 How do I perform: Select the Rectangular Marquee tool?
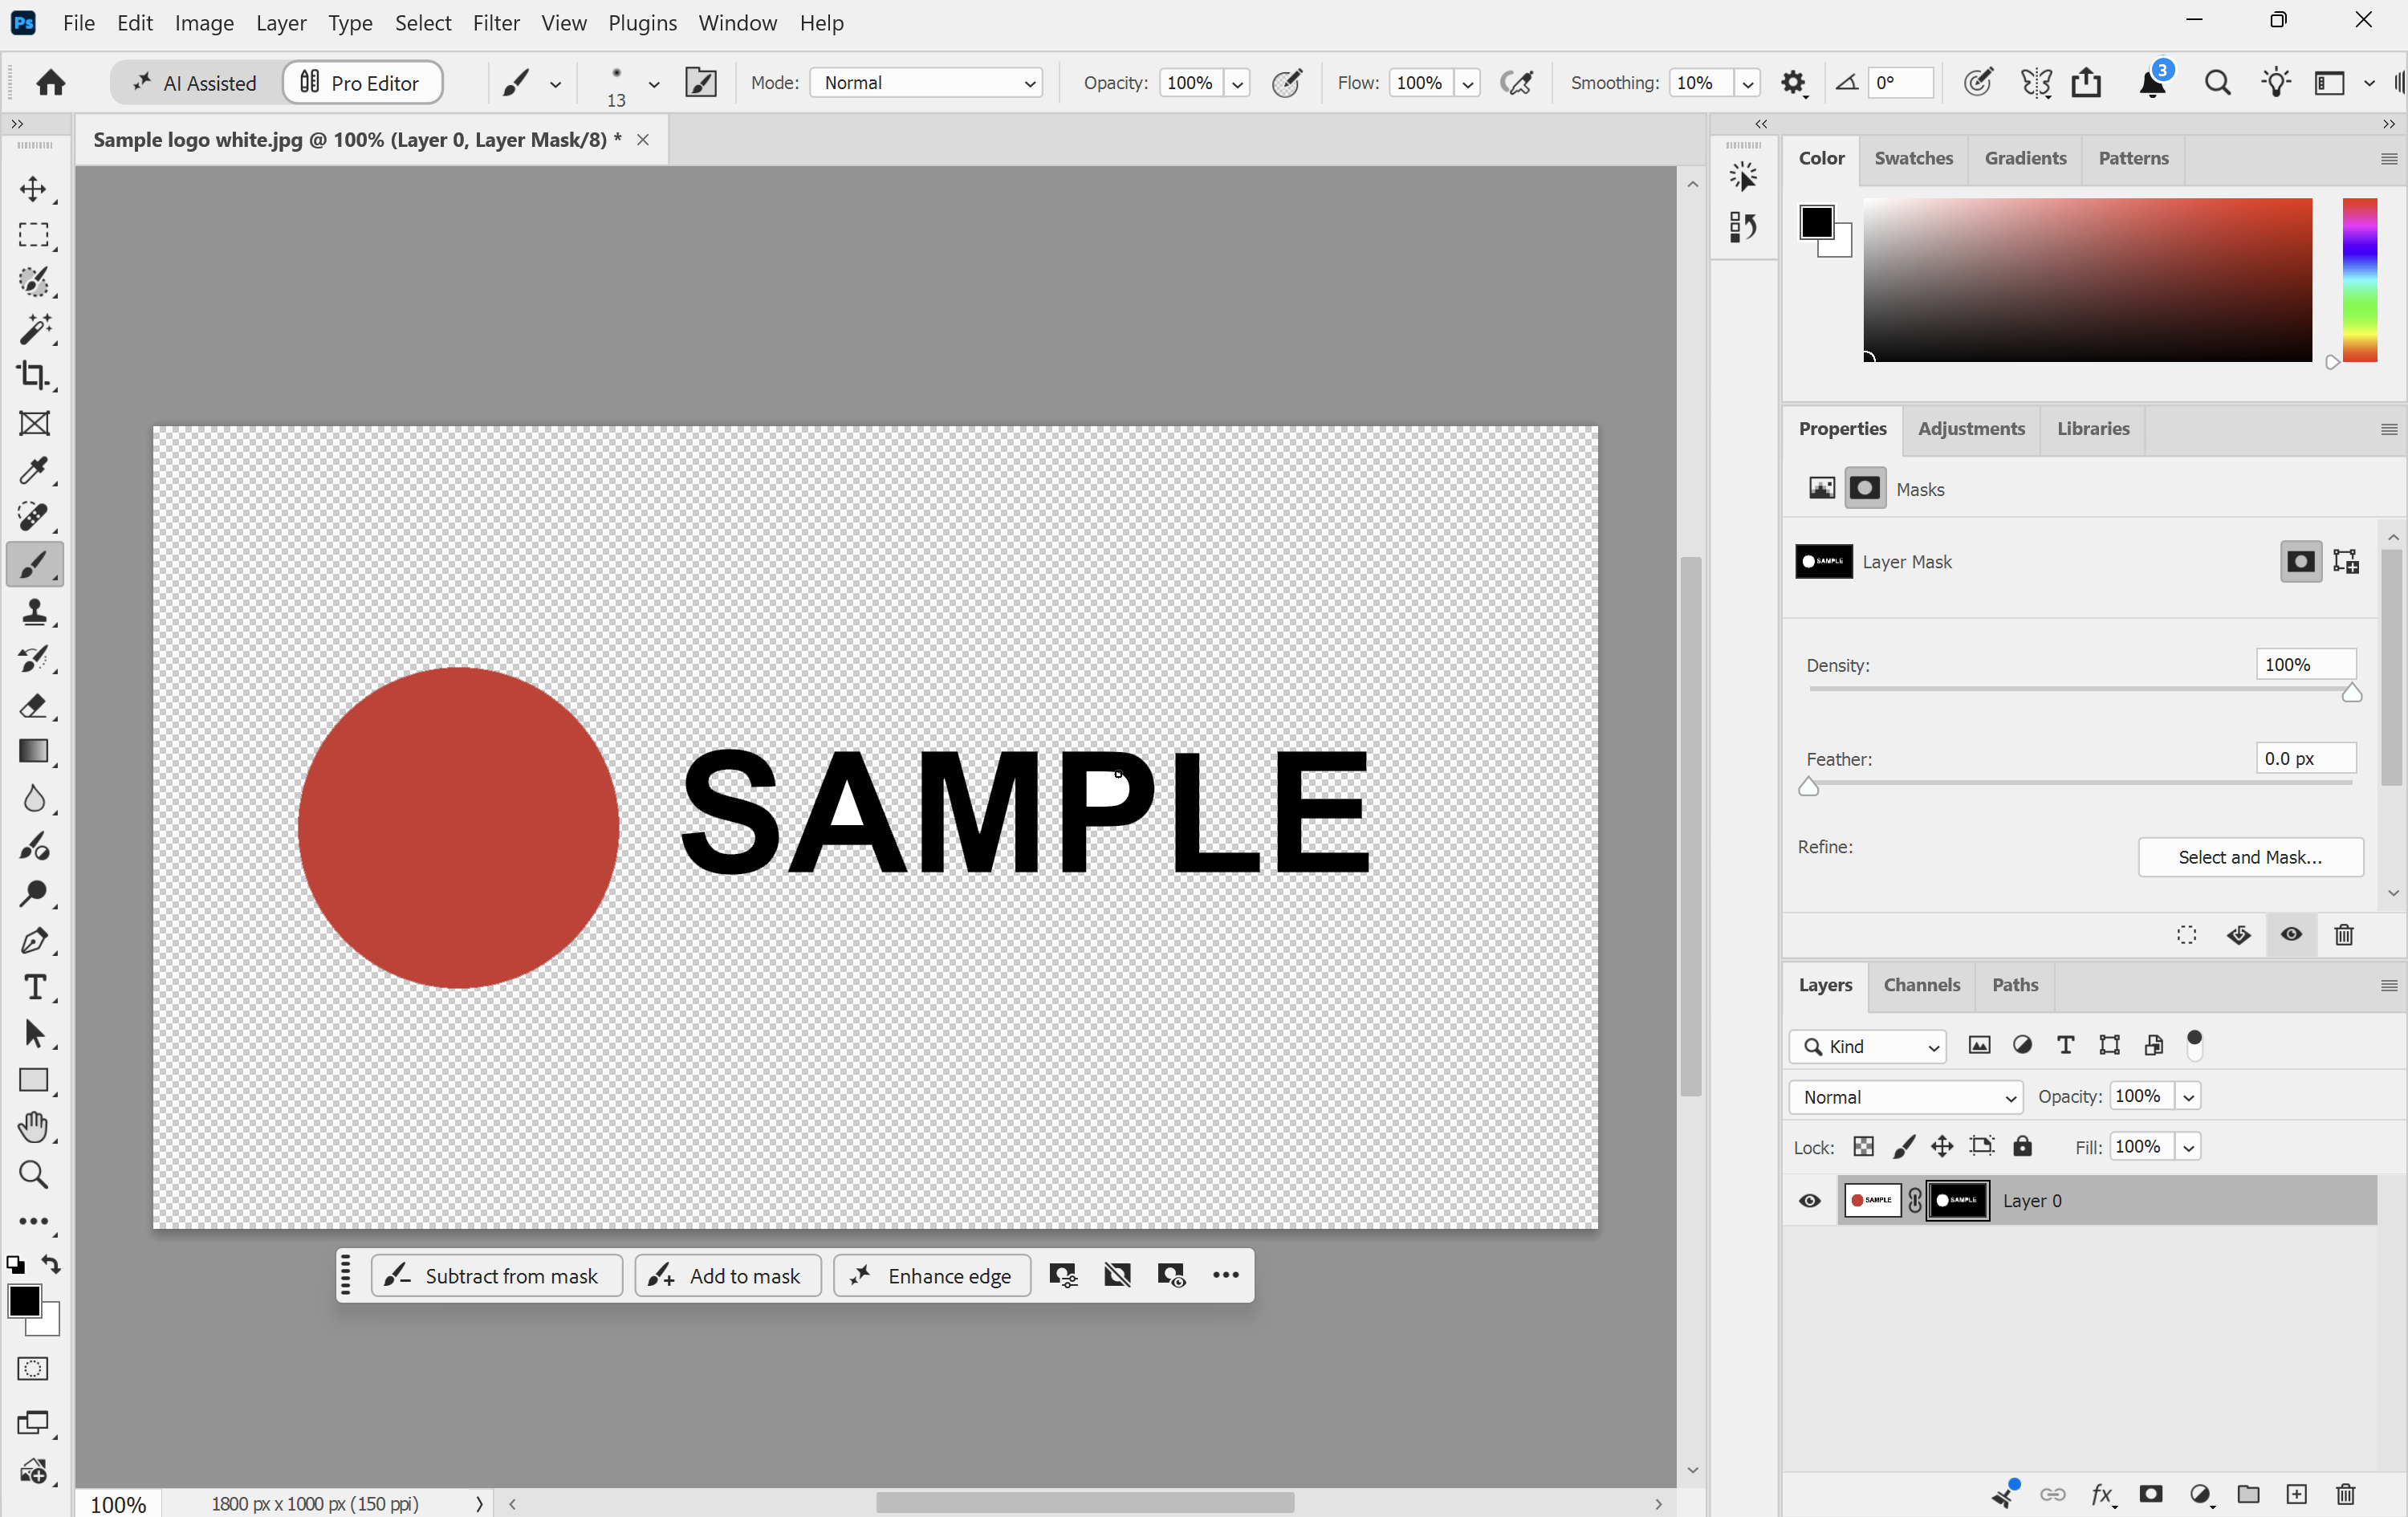(33, 235)
